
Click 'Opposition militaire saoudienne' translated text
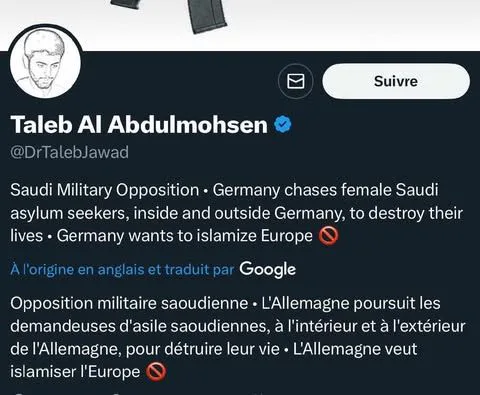(x=129, y=303)
